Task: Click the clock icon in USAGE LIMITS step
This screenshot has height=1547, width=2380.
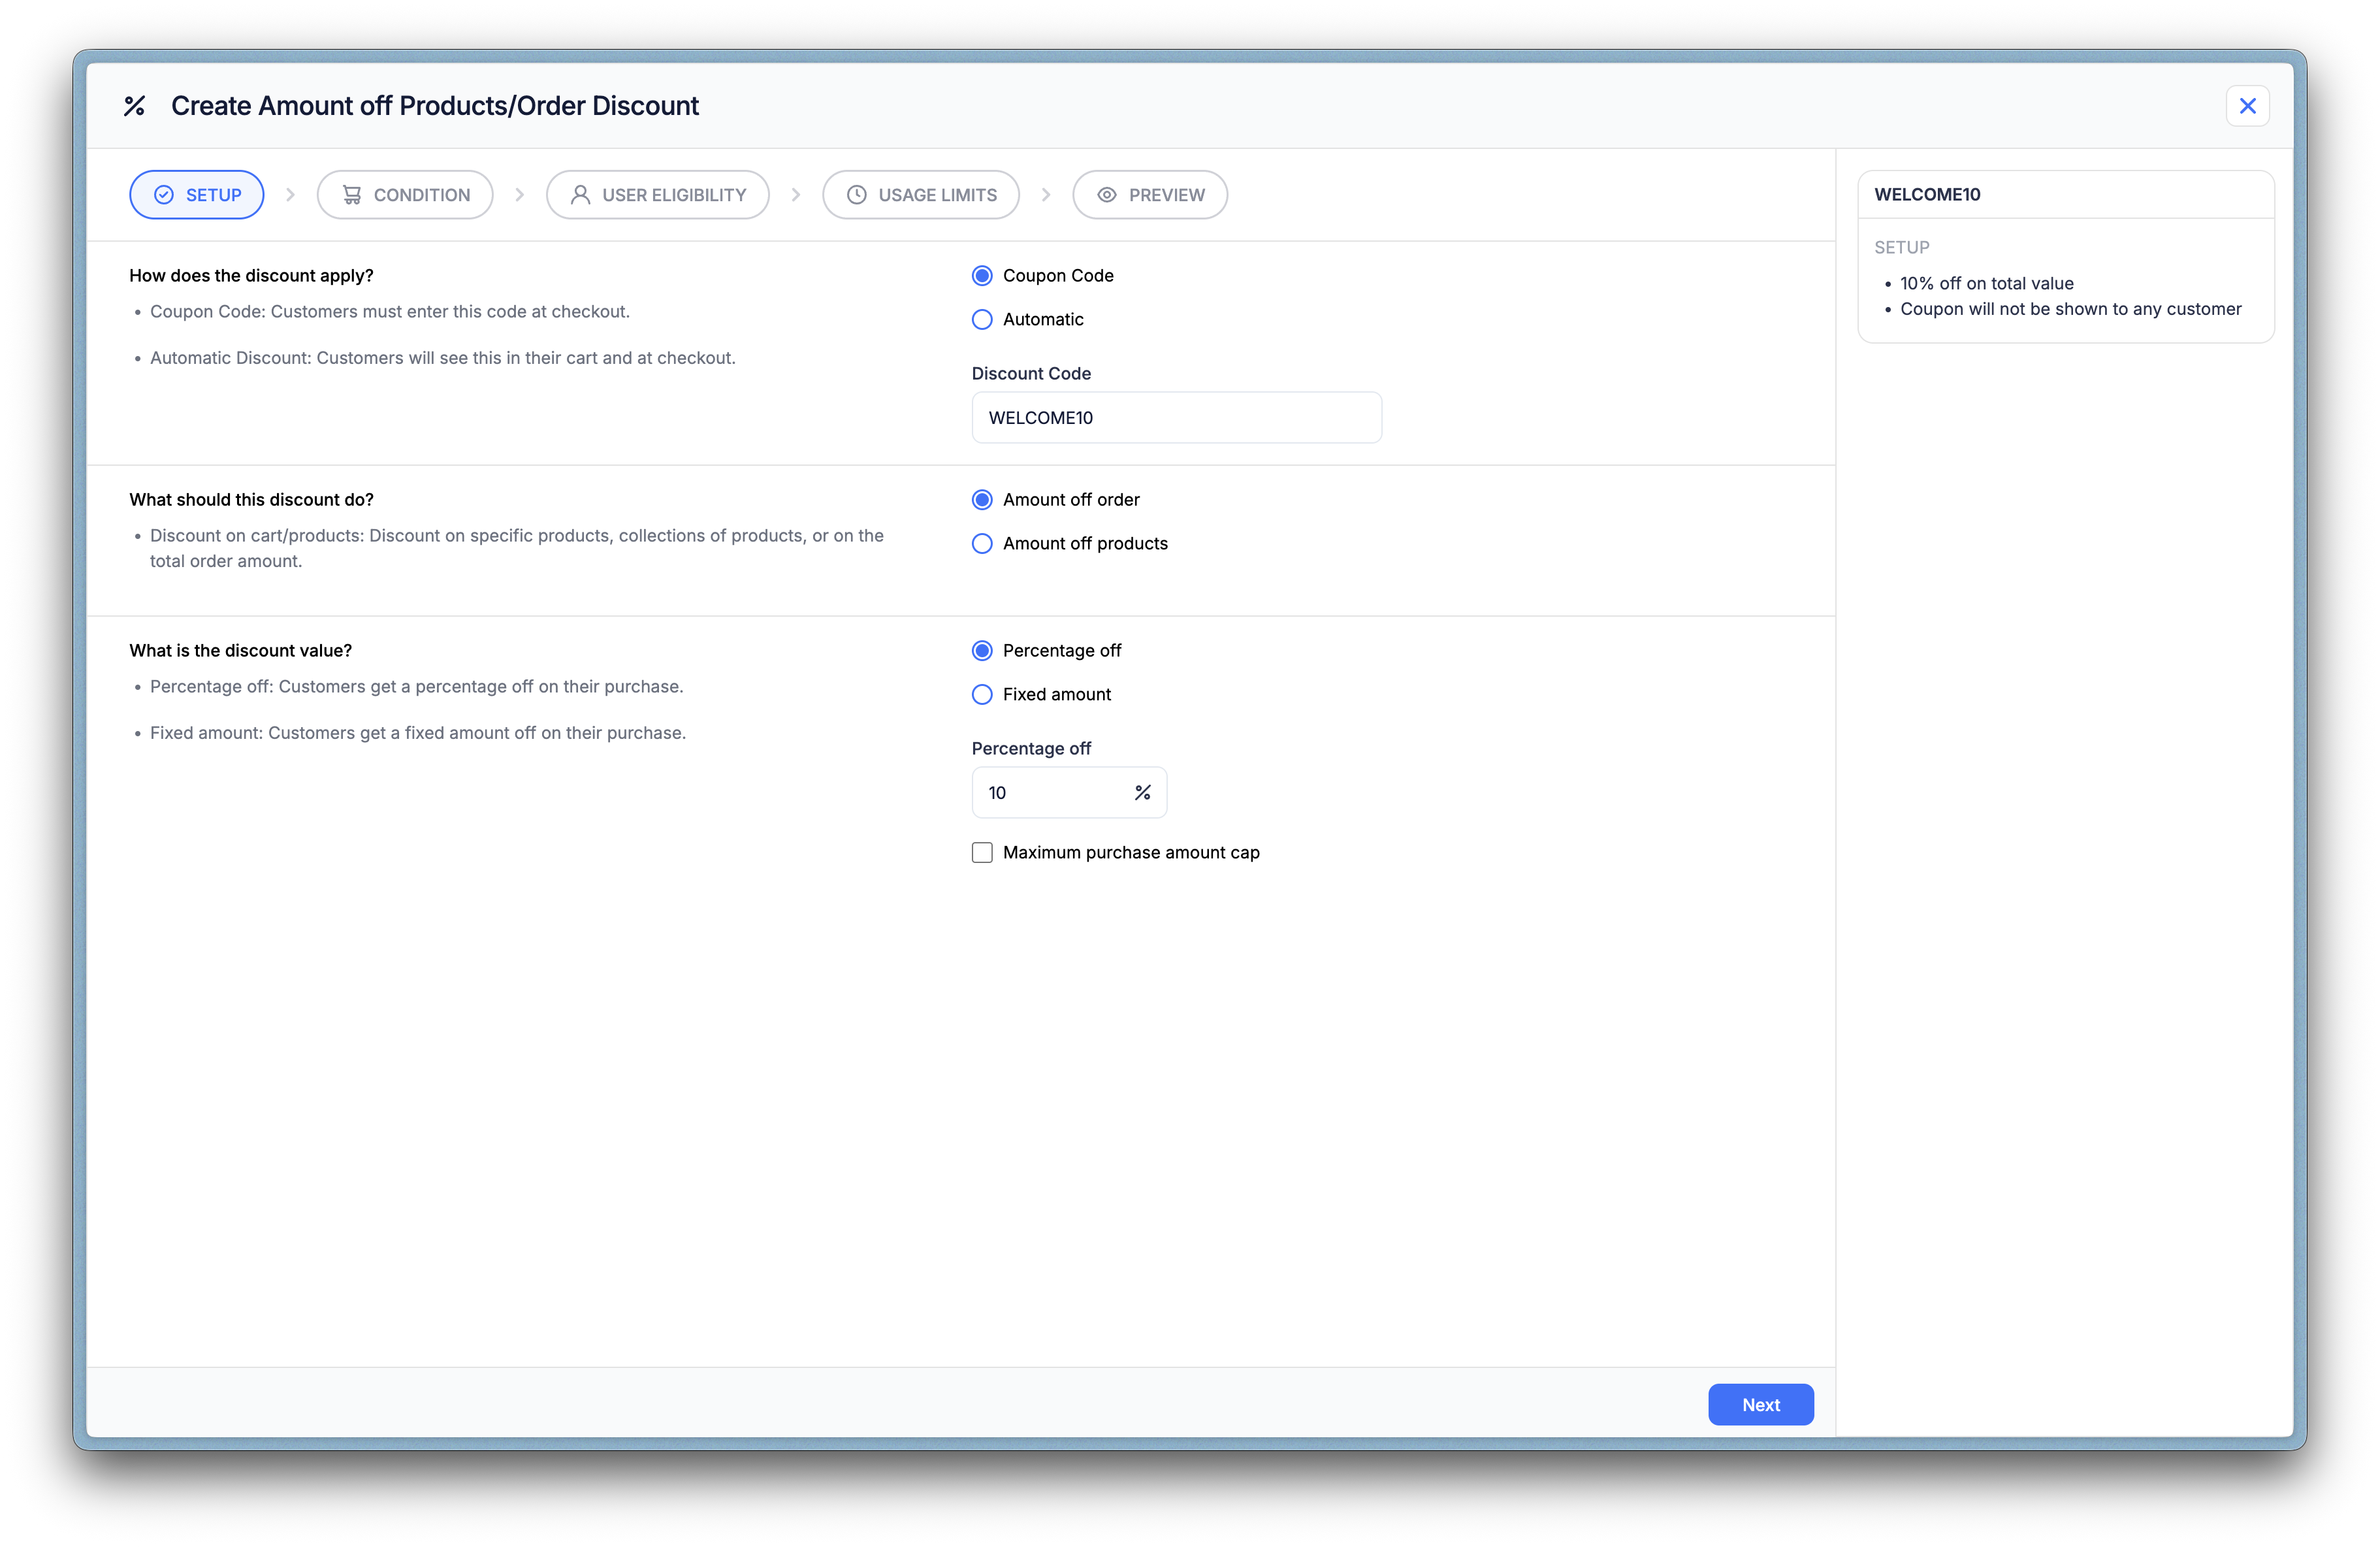Action: point(857,195)
